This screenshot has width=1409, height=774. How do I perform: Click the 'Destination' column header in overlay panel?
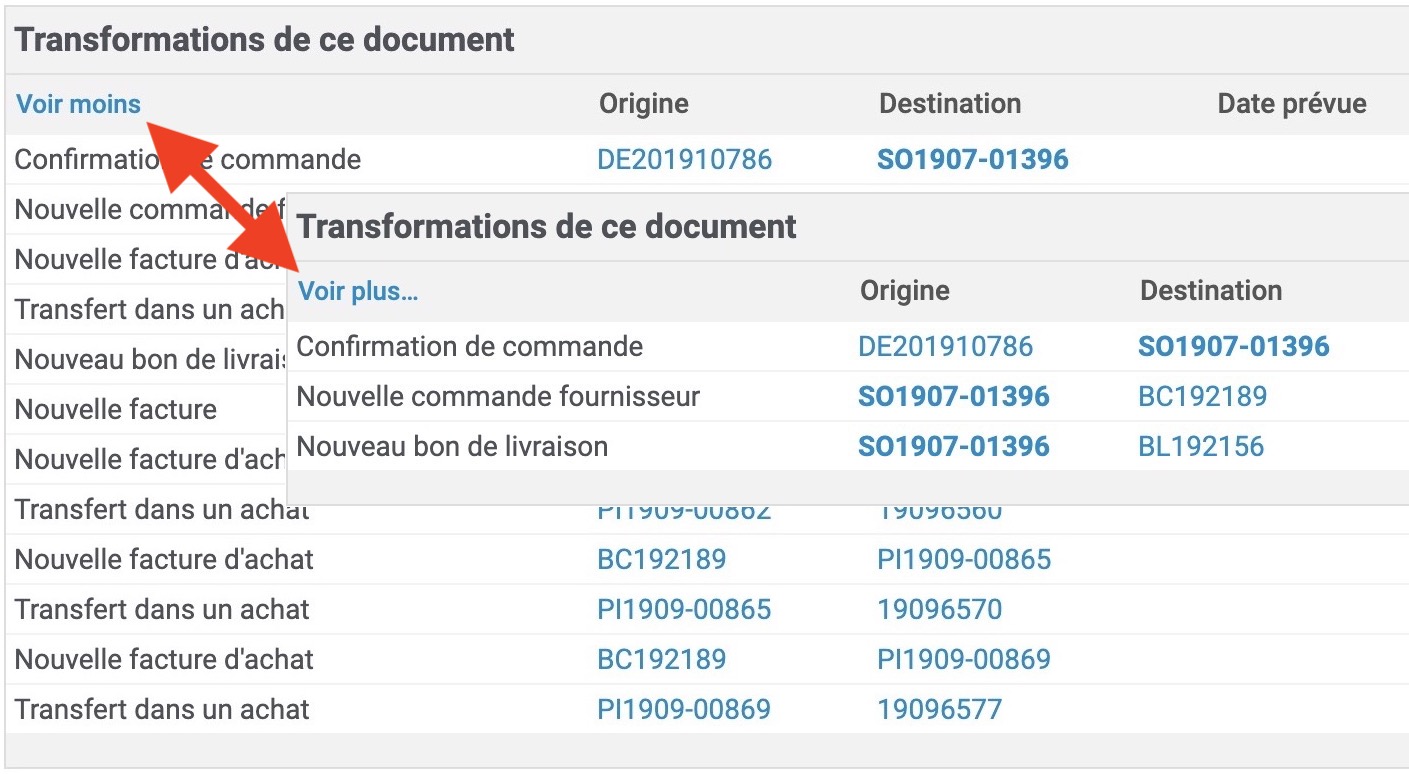pyautogui.click(x=1210, y=291)
